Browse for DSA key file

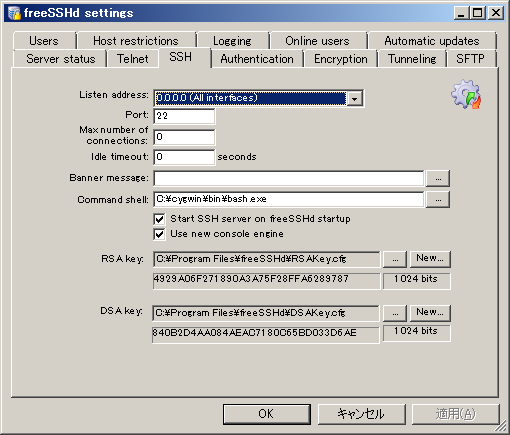395,313
